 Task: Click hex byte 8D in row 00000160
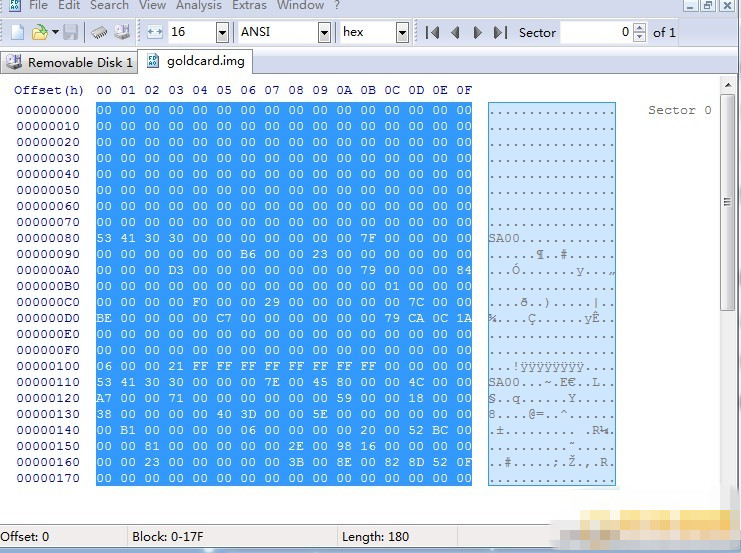click(x=416, y=462)
